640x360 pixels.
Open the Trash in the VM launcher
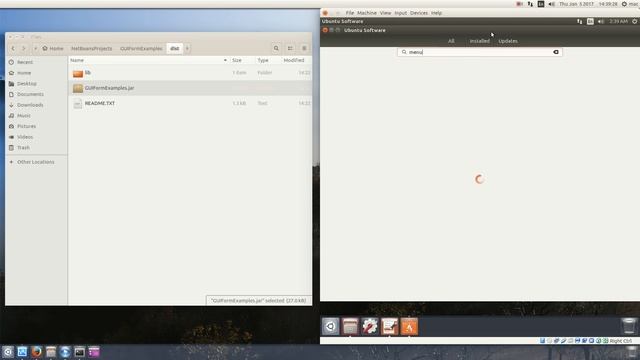[629, 326]
